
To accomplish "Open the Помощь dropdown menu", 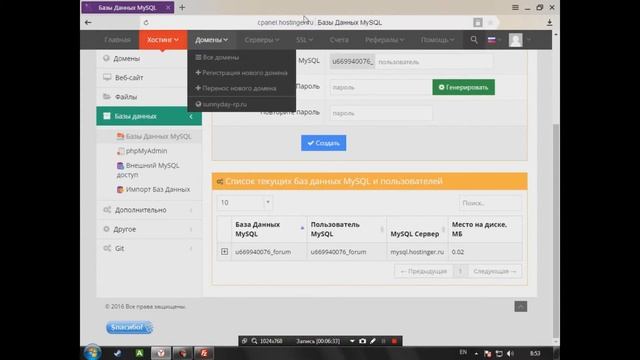I will click(x=437, y=40).
